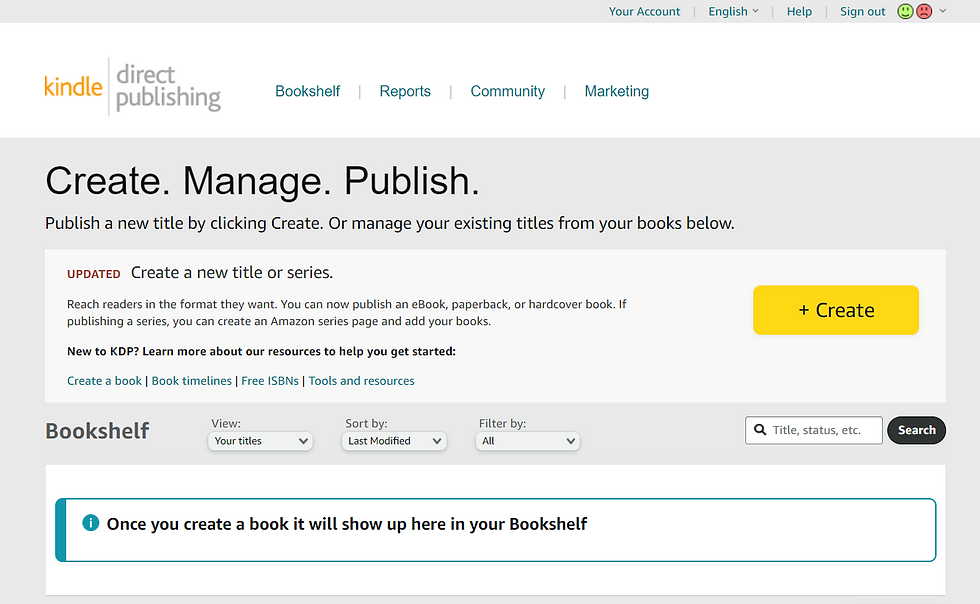Click the + Create button
The height and width of the screenshot is (604, 980).
(836, 310)
